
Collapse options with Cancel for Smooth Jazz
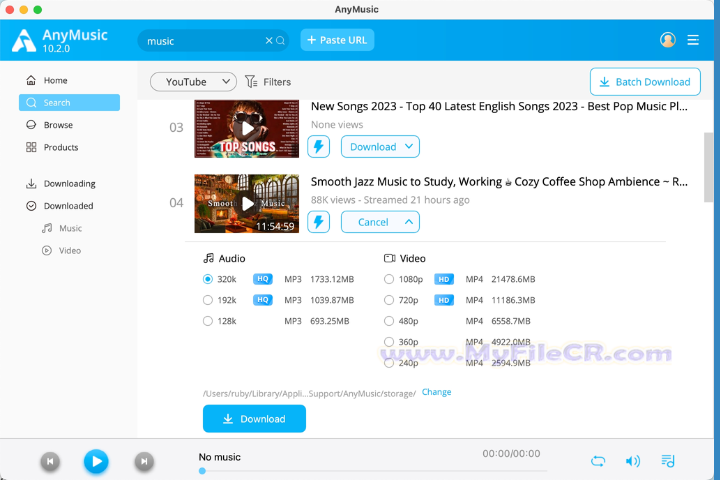380,222
